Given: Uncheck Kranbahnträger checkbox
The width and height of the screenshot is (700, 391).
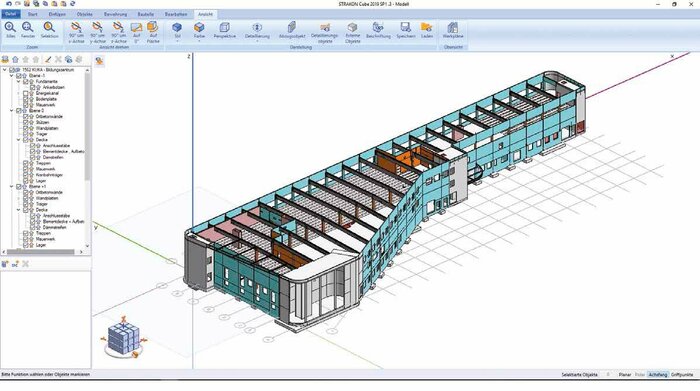Looking at the screenshot, I should pyautogui.click(x=26, y=175).
